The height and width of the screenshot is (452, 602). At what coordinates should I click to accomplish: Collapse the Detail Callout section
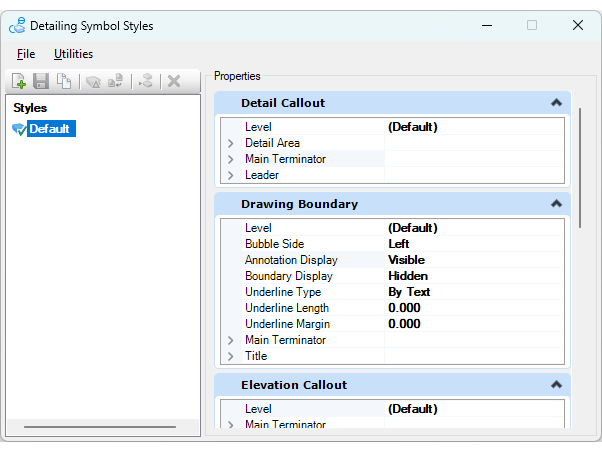point(556,103)
